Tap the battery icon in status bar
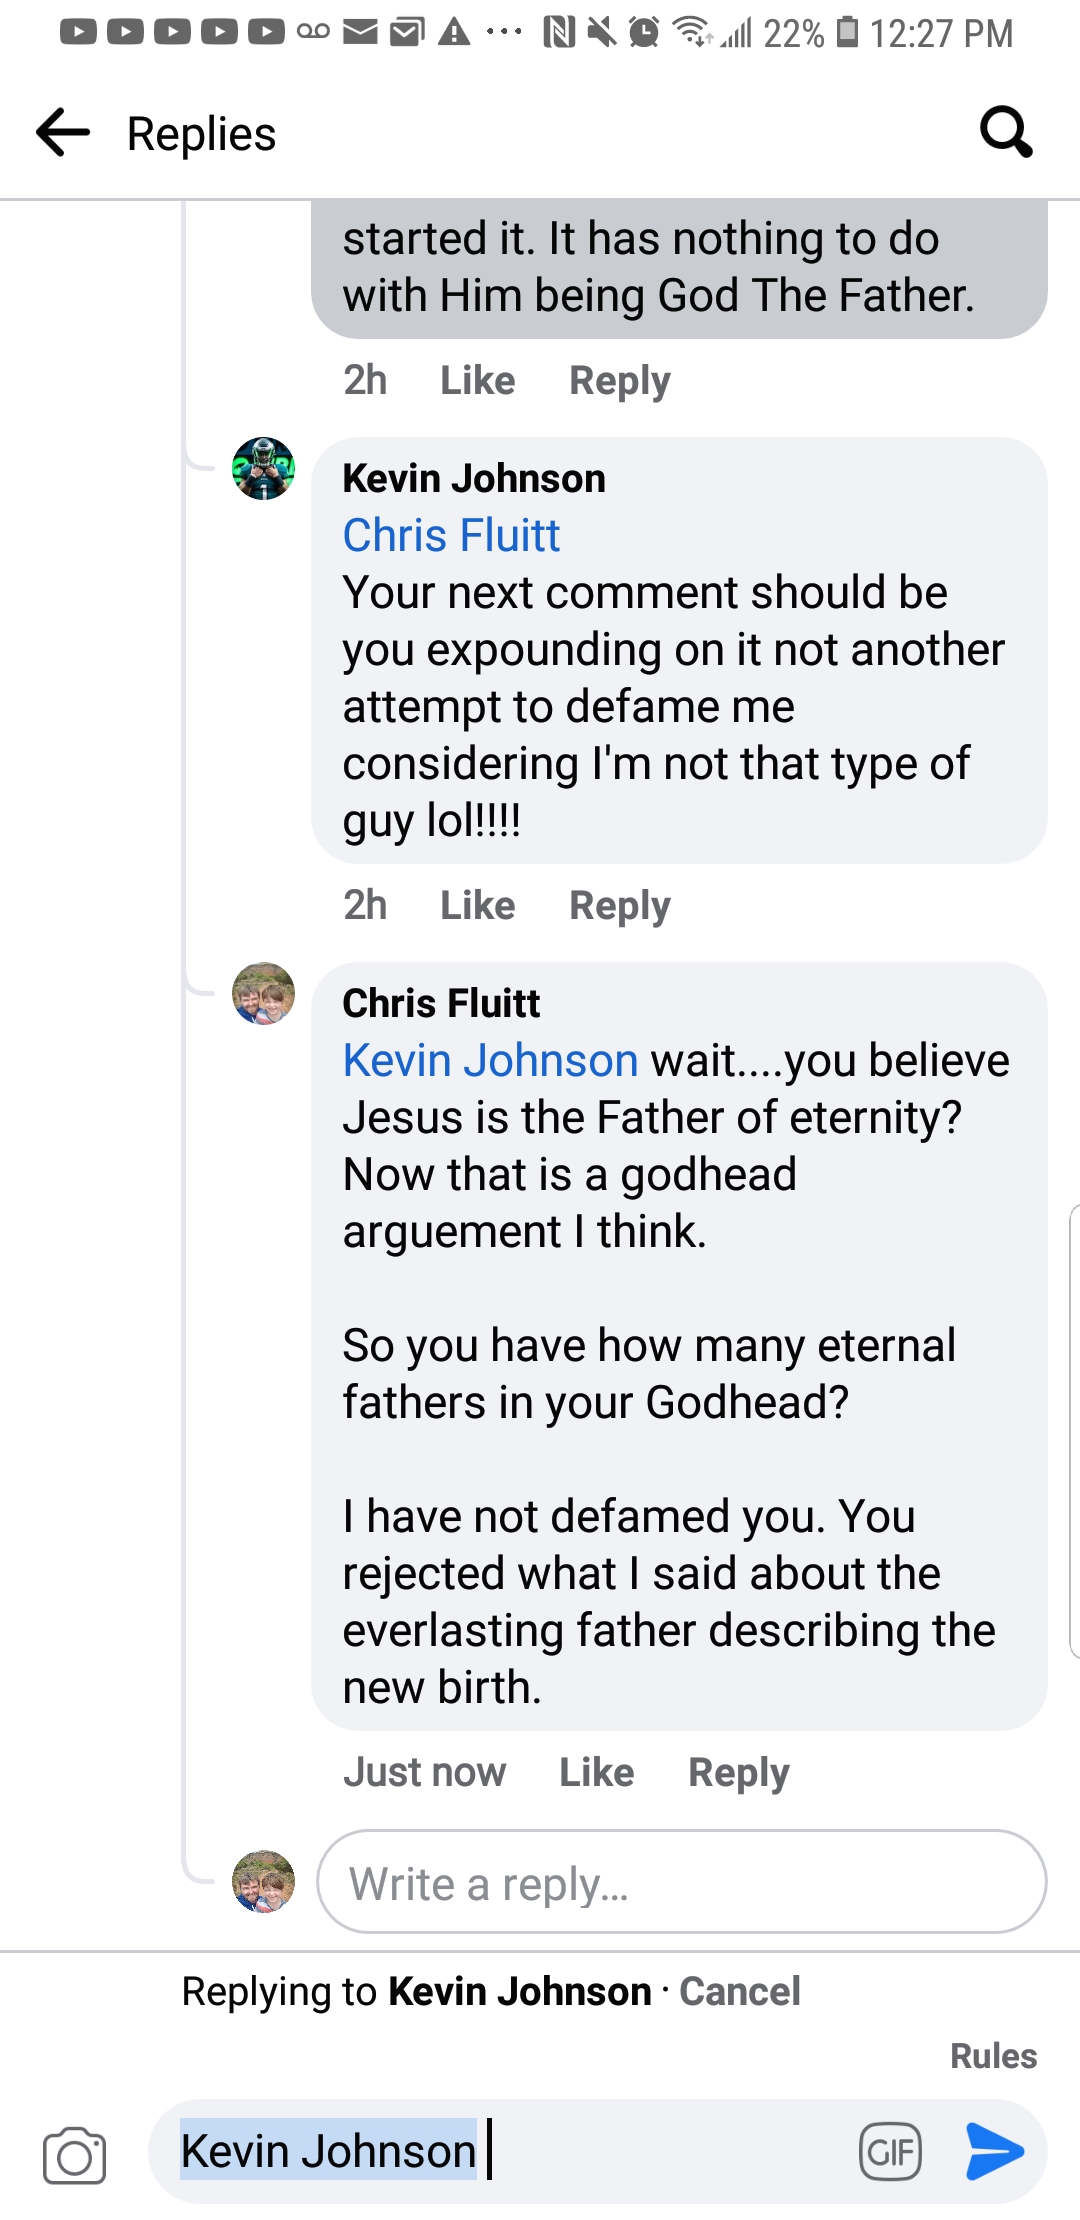 [x=847, y=33]
